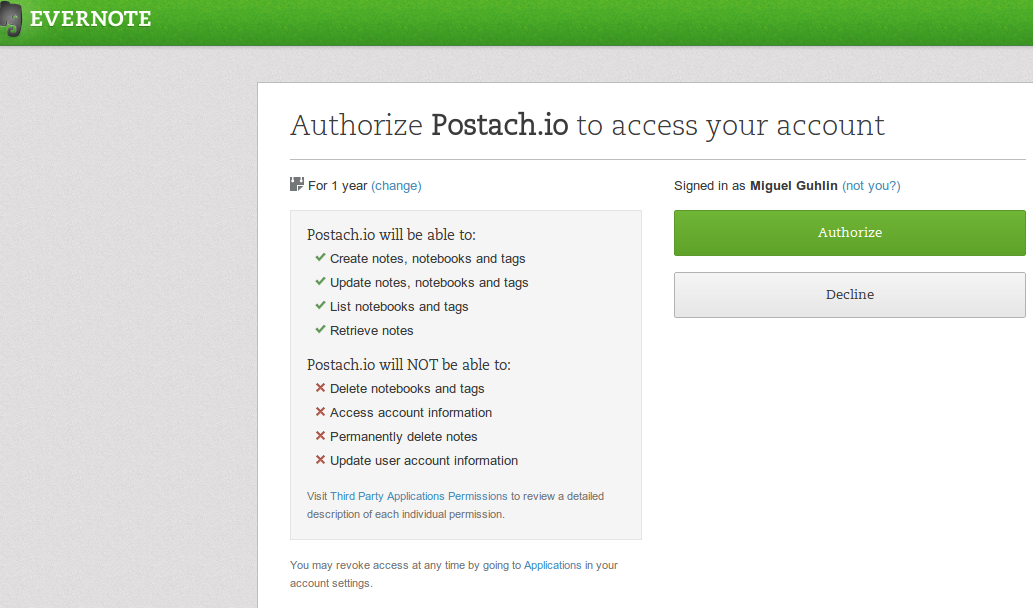Click the 'Authorize Postach.io to access your account' heading
This screenshot has width=1033, height=608.
587,125
